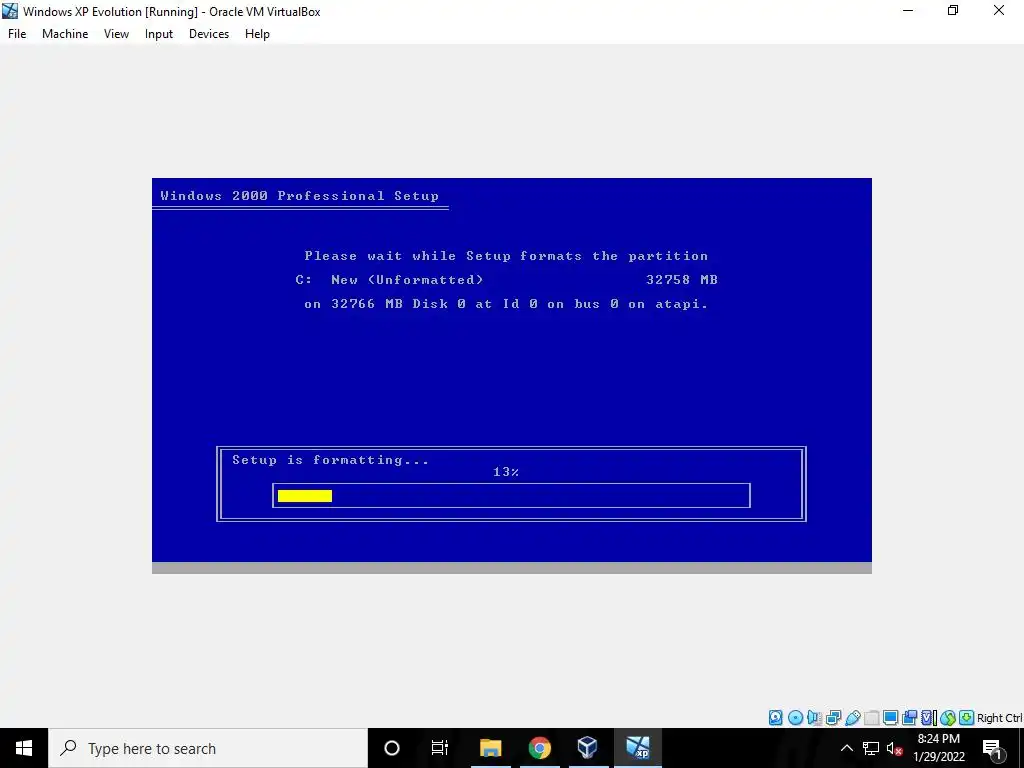
Task: Select the running XP VM taskbar icon
Action: (x=637, y=748)
